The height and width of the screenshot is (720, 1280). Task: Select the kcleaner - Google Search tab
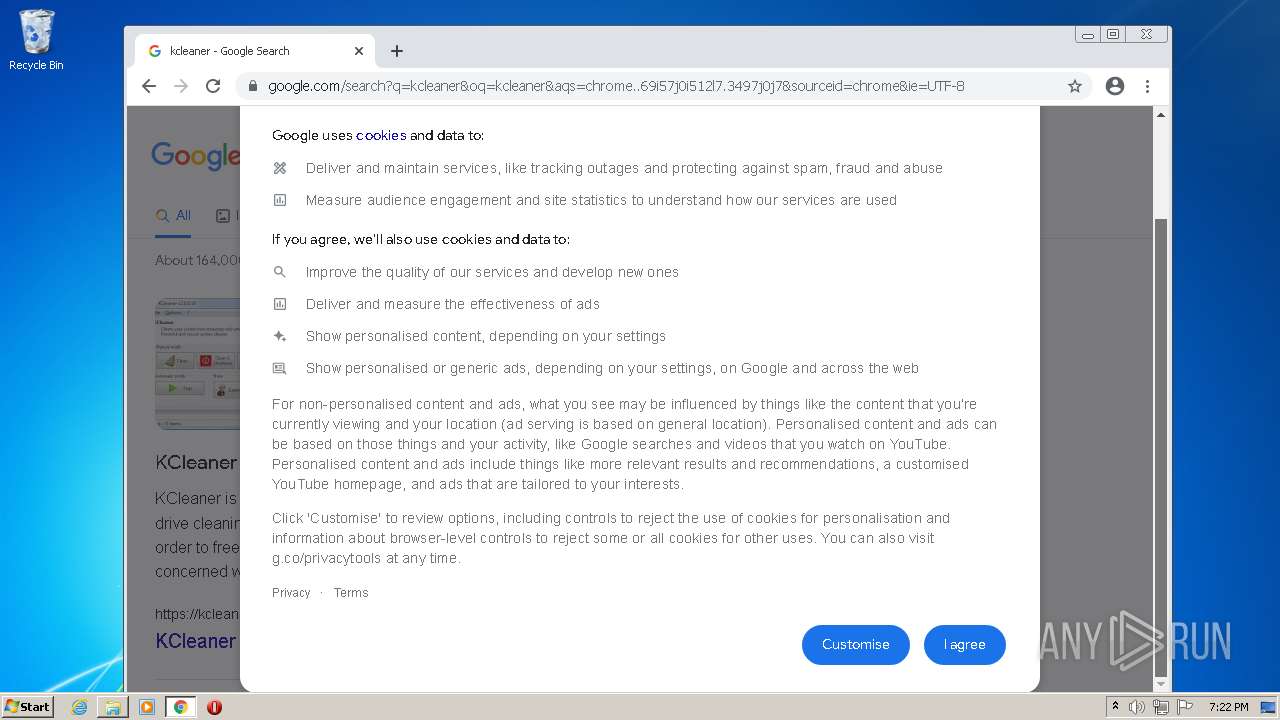click(x=255, y=51)
